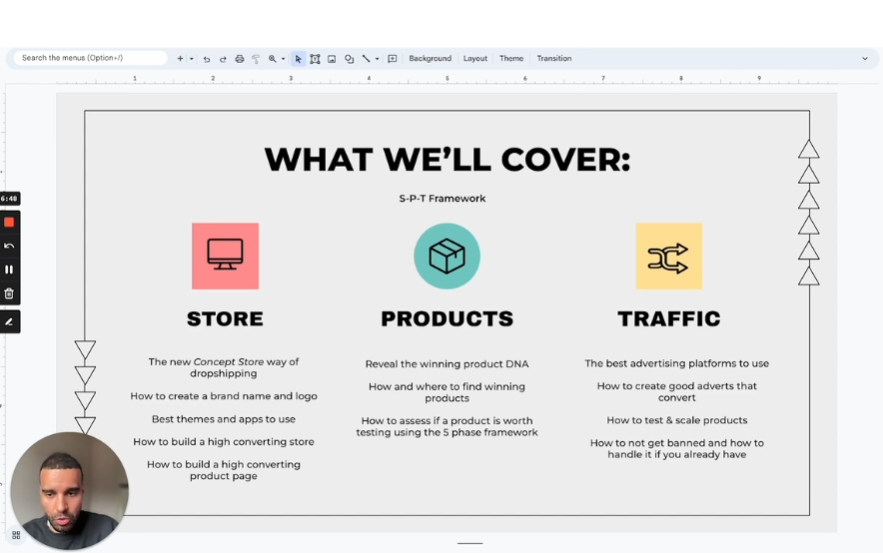Viewport: 883px width, 553px height.
Task: Select the line tool
Action: click(366, 59)
